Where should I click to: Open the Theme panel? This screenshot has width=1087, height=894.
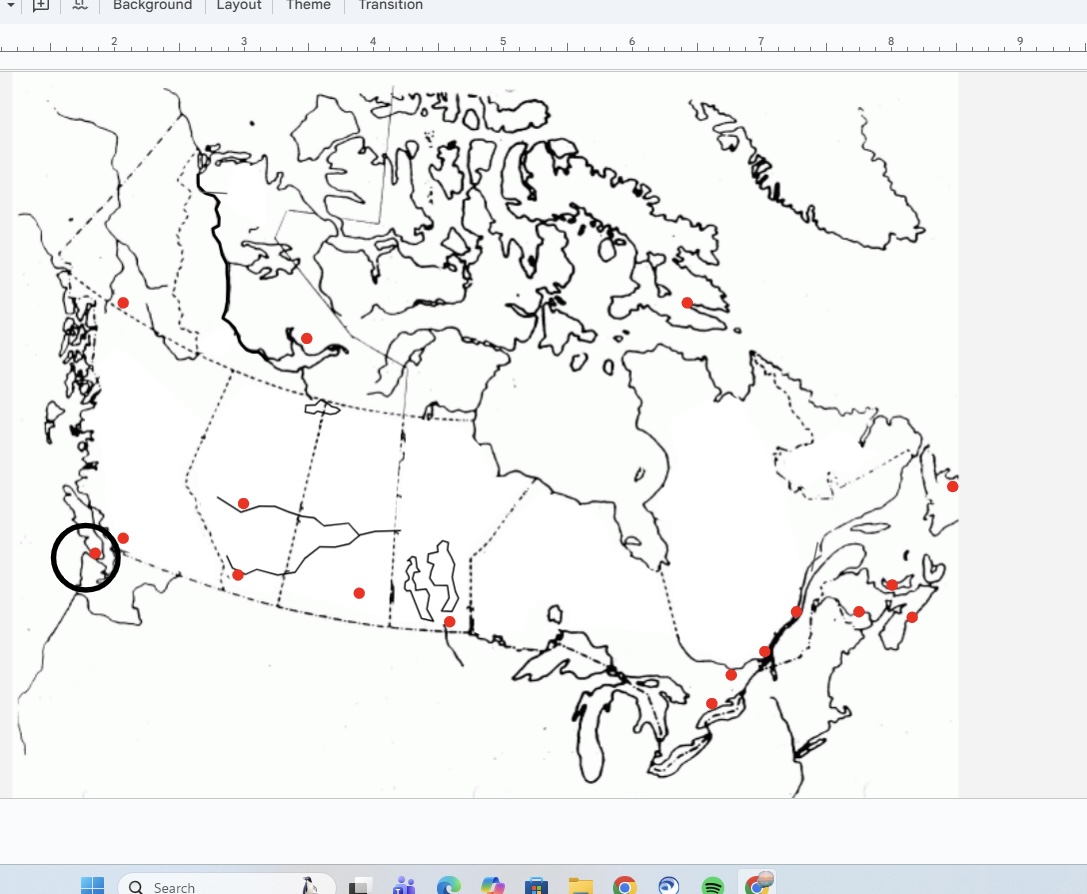308,6
